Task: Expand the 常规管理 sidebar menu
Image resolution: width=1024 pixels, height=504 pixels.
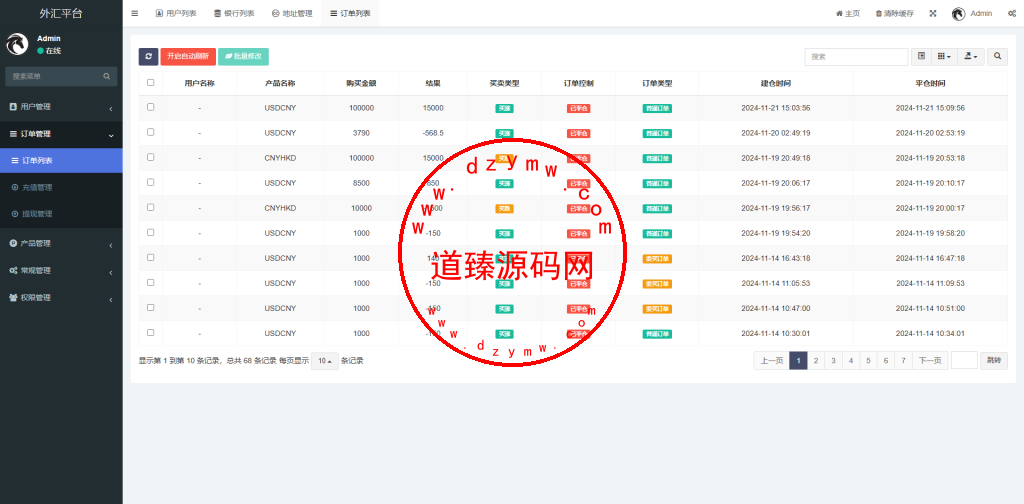Action: (x=61, y=270)
